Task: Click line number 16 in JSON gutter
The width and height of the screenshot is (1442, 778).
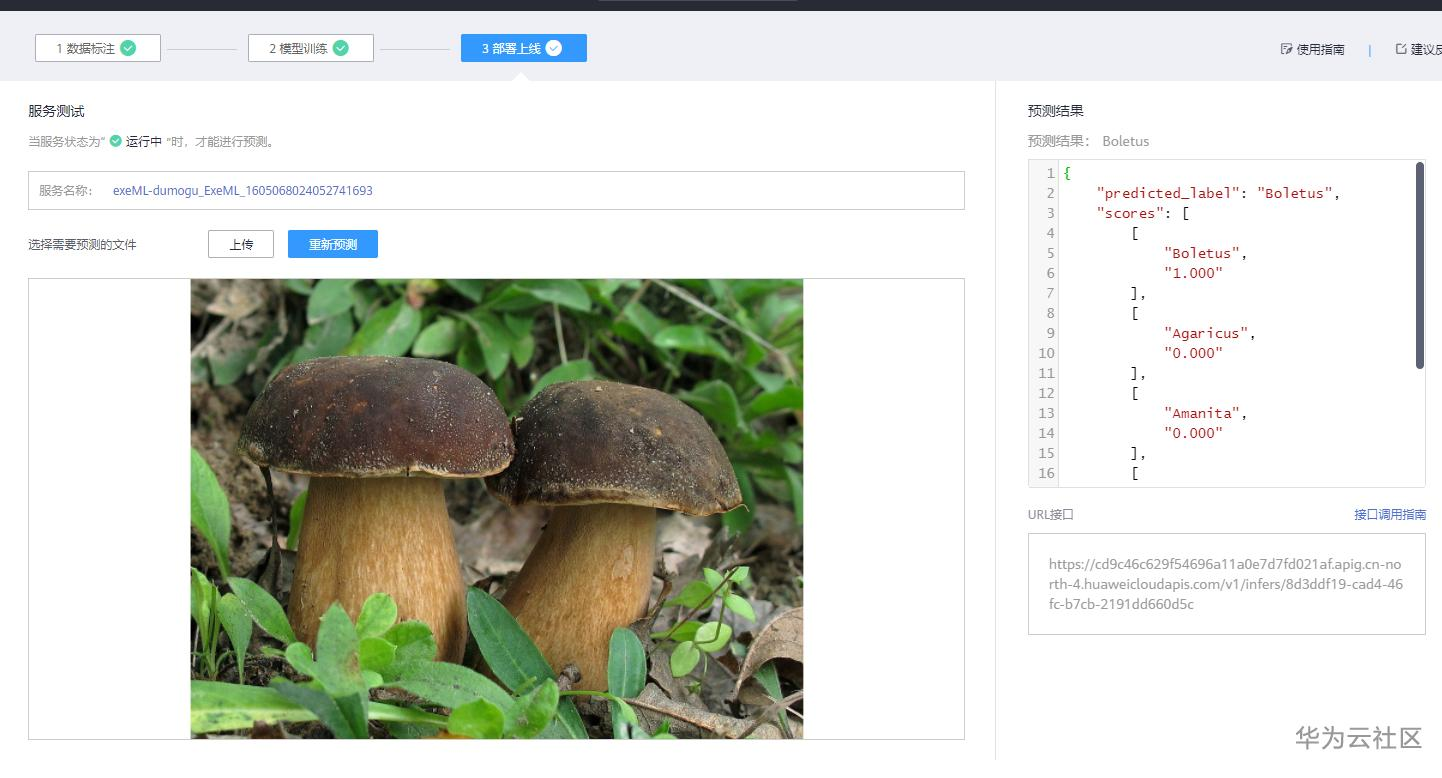Action: click(x=1047, y=473)
